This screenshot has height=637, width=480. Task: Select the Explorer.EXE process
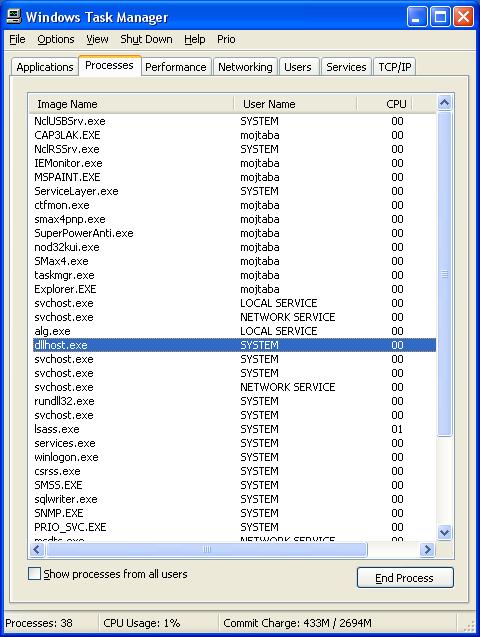point(234,289)
